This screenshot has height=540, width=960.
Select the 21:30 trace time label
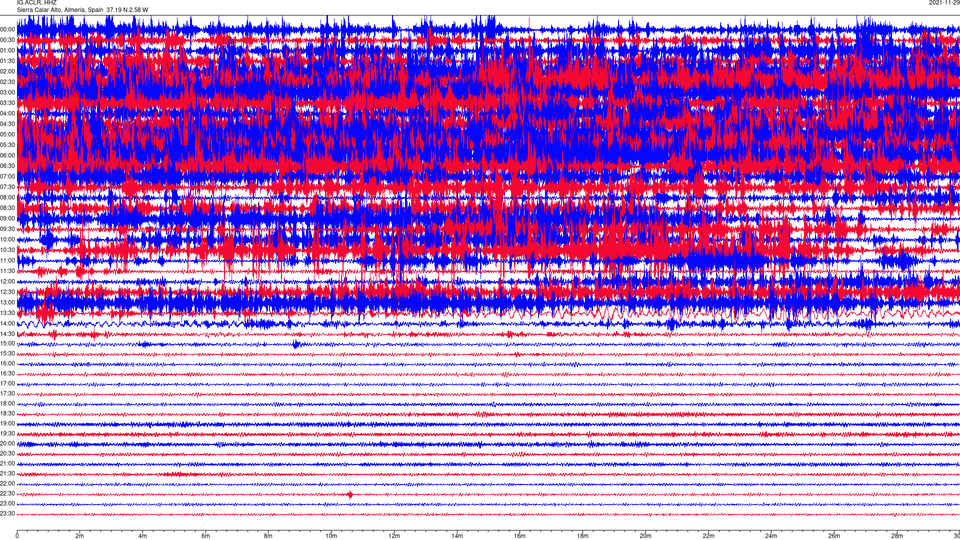coord(7,473)
